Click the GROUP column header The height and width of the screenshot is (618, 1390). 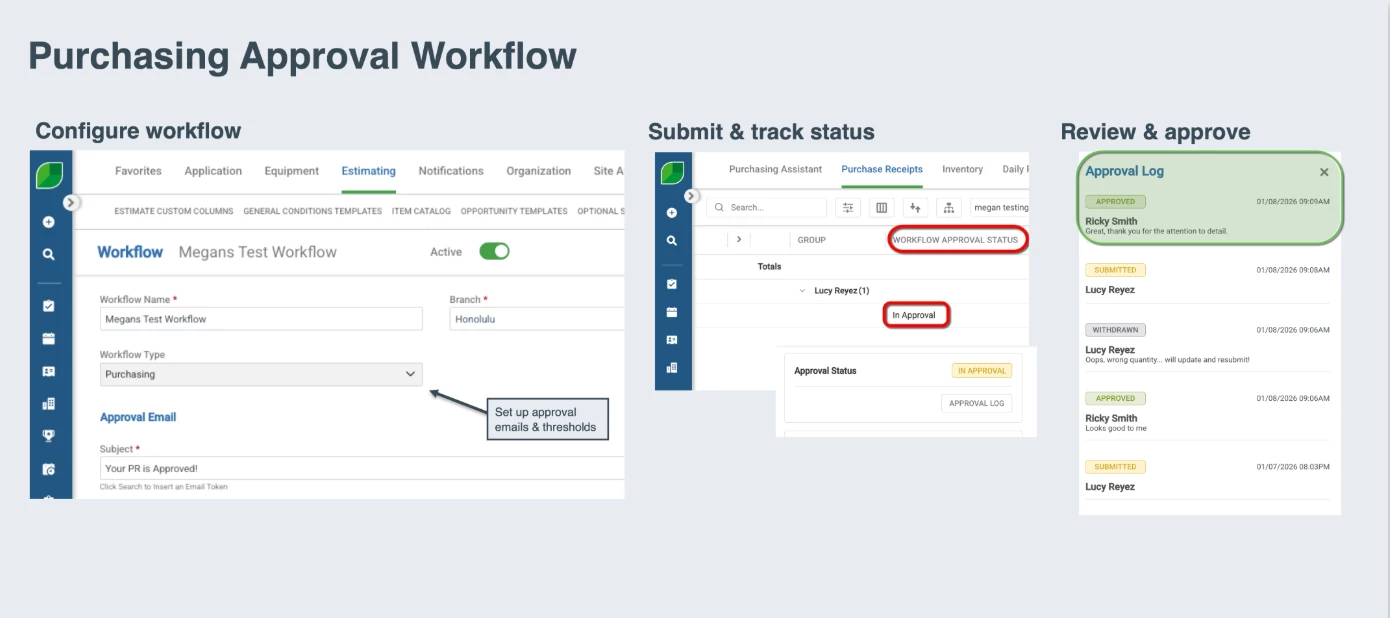(811, 240)
